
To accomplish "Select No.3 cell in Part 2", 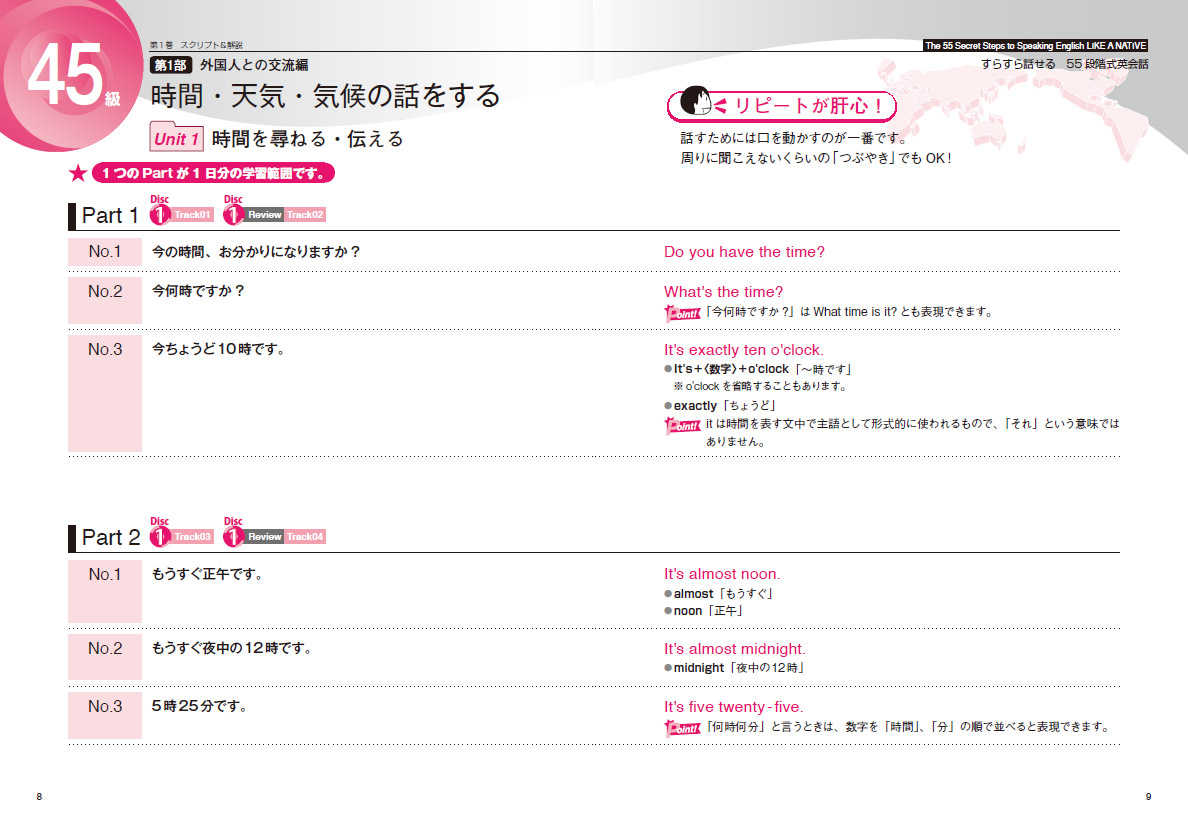I will click(x=105, y=715).
